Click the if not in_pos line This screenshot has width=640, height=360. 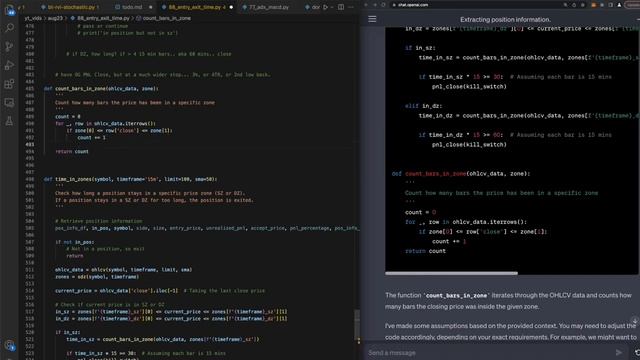75,242
